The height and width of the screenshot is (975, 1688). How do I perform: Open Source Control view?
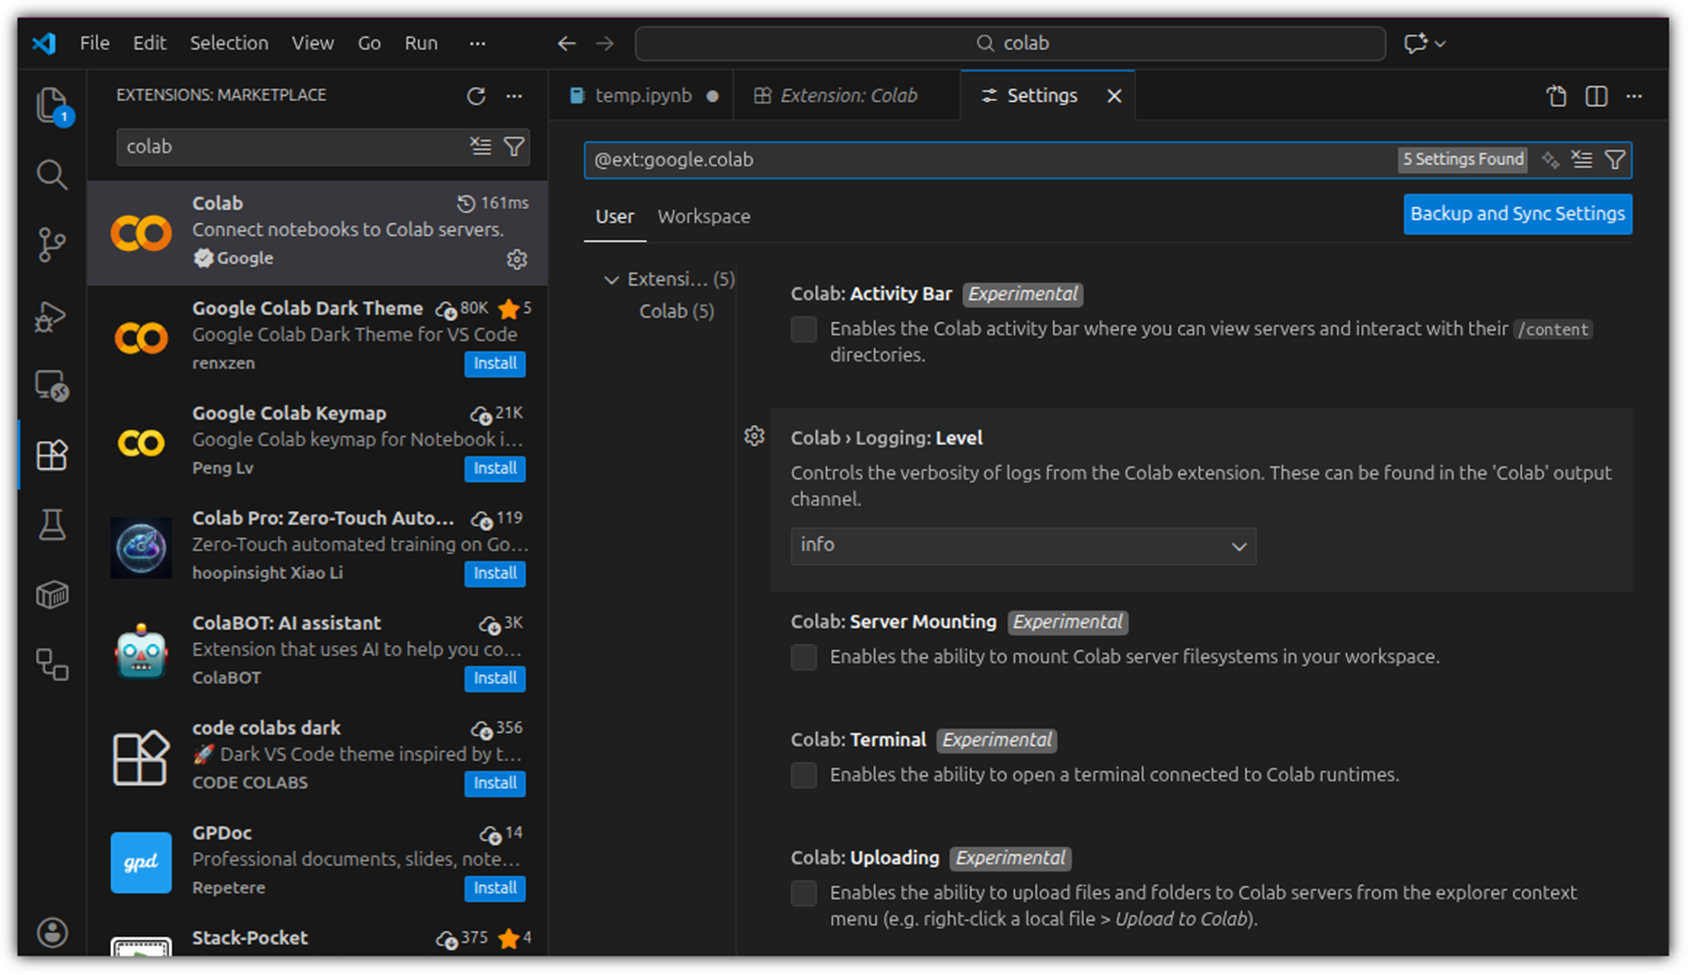(52, 245)
